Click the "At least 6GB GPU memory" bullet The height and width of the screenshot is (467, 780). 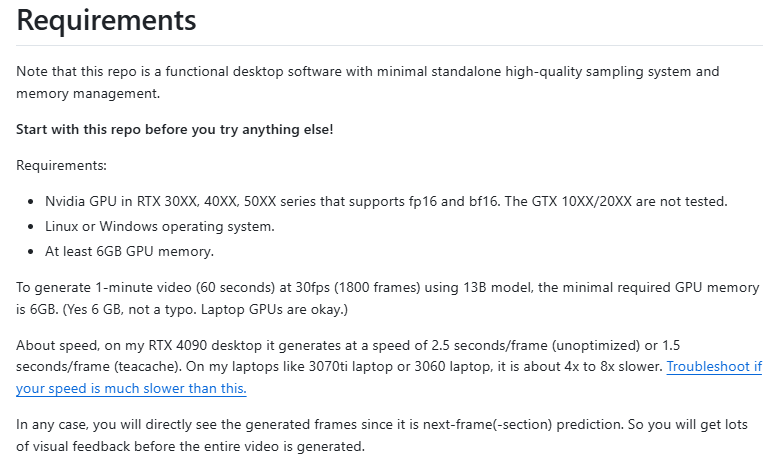129,251
